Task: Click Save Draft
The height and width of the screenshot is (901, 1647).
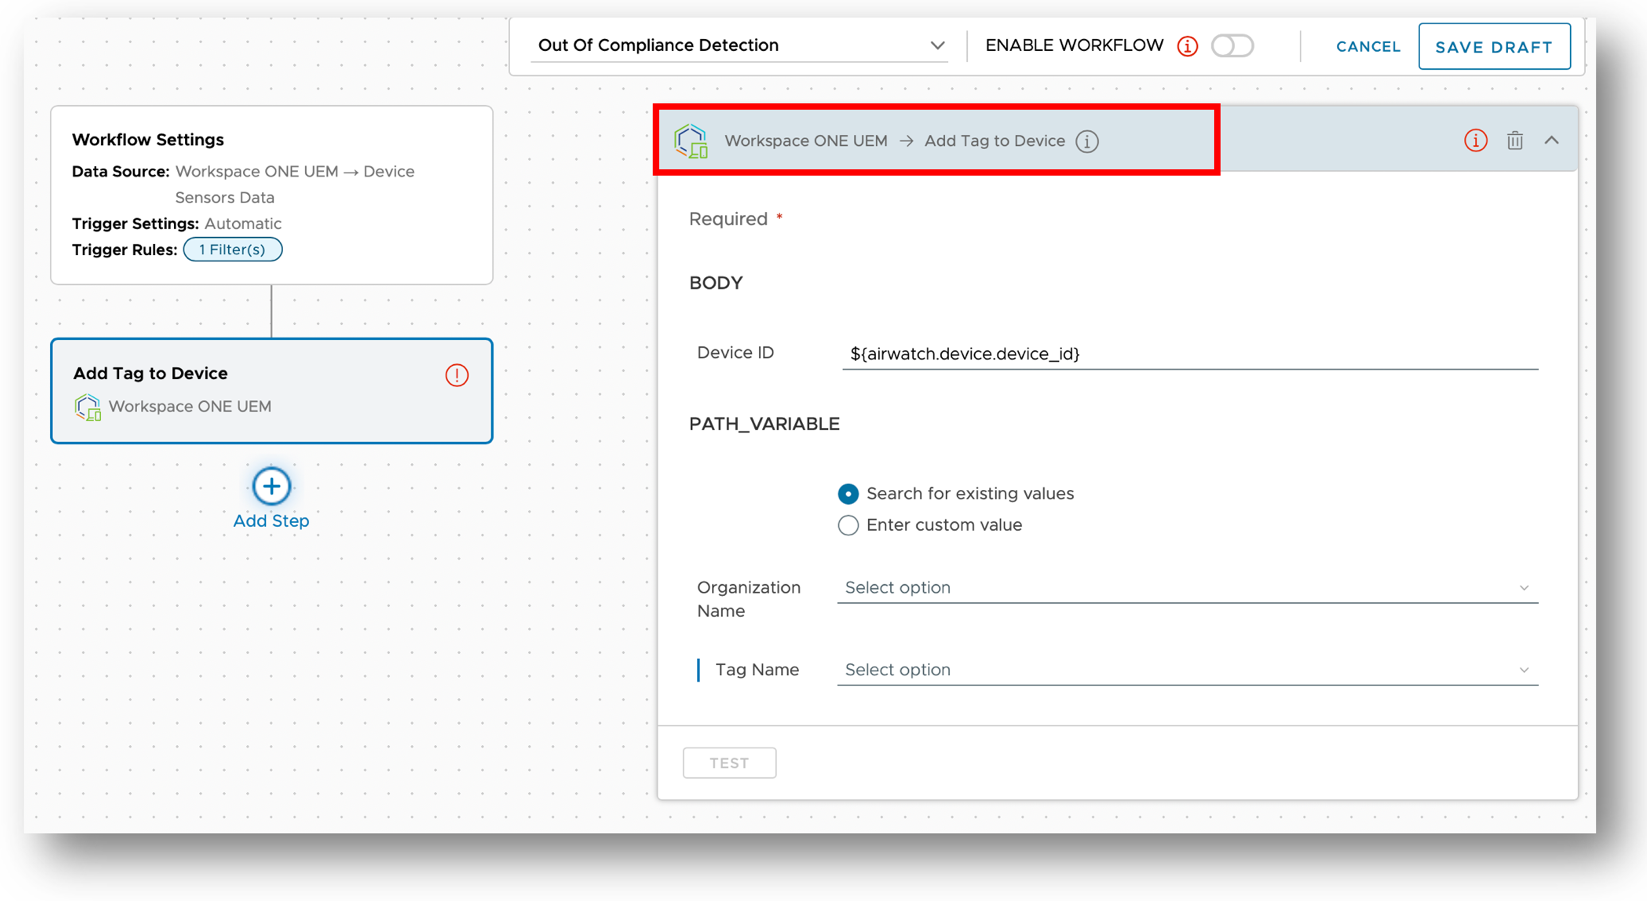Action: 1494,46
